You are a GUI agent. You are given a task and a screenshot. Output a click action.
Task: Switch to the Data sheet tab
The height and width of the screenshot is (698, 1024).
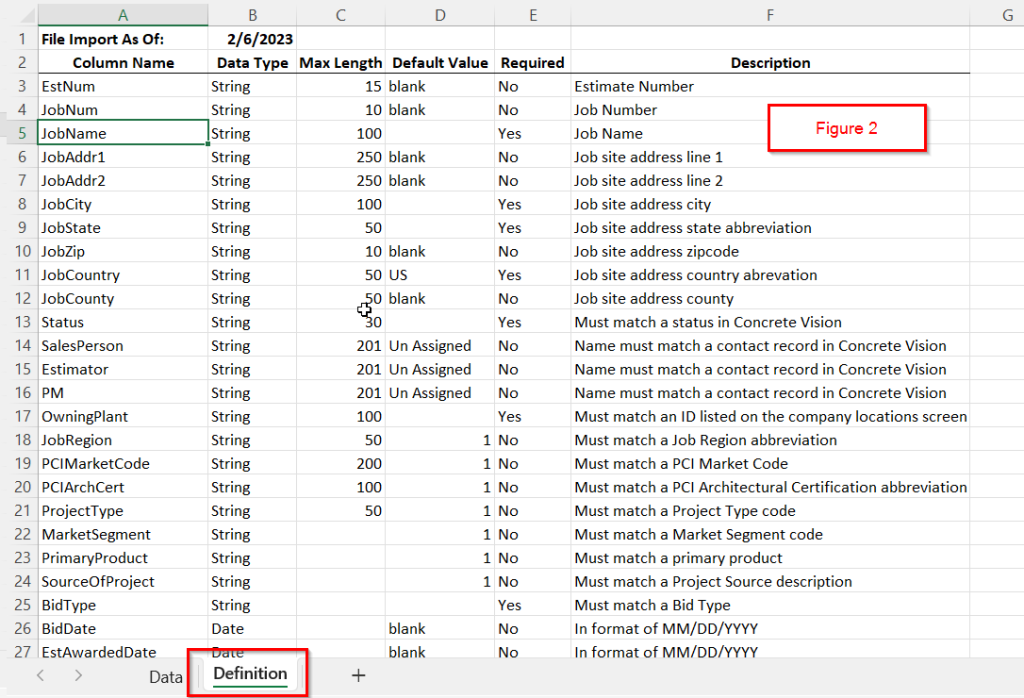165,676
